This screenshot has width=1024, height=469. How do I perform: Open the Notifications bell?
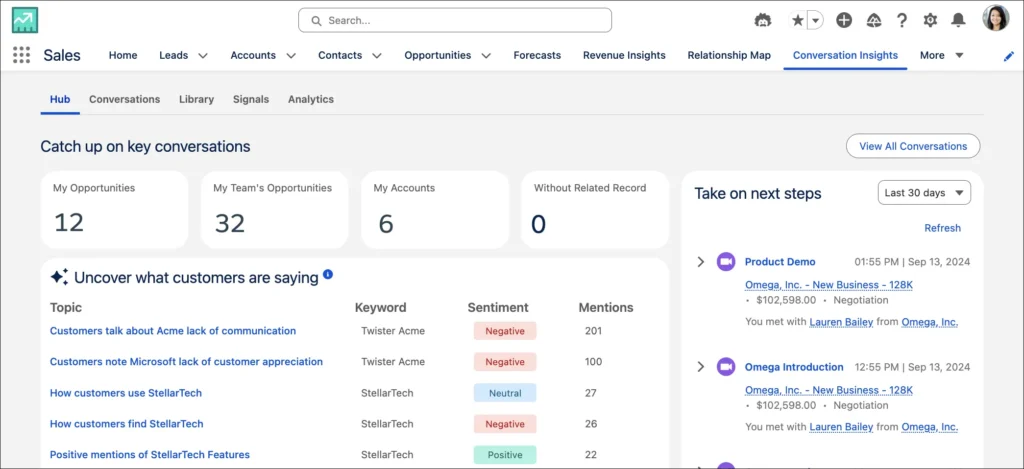click(958, 20)
